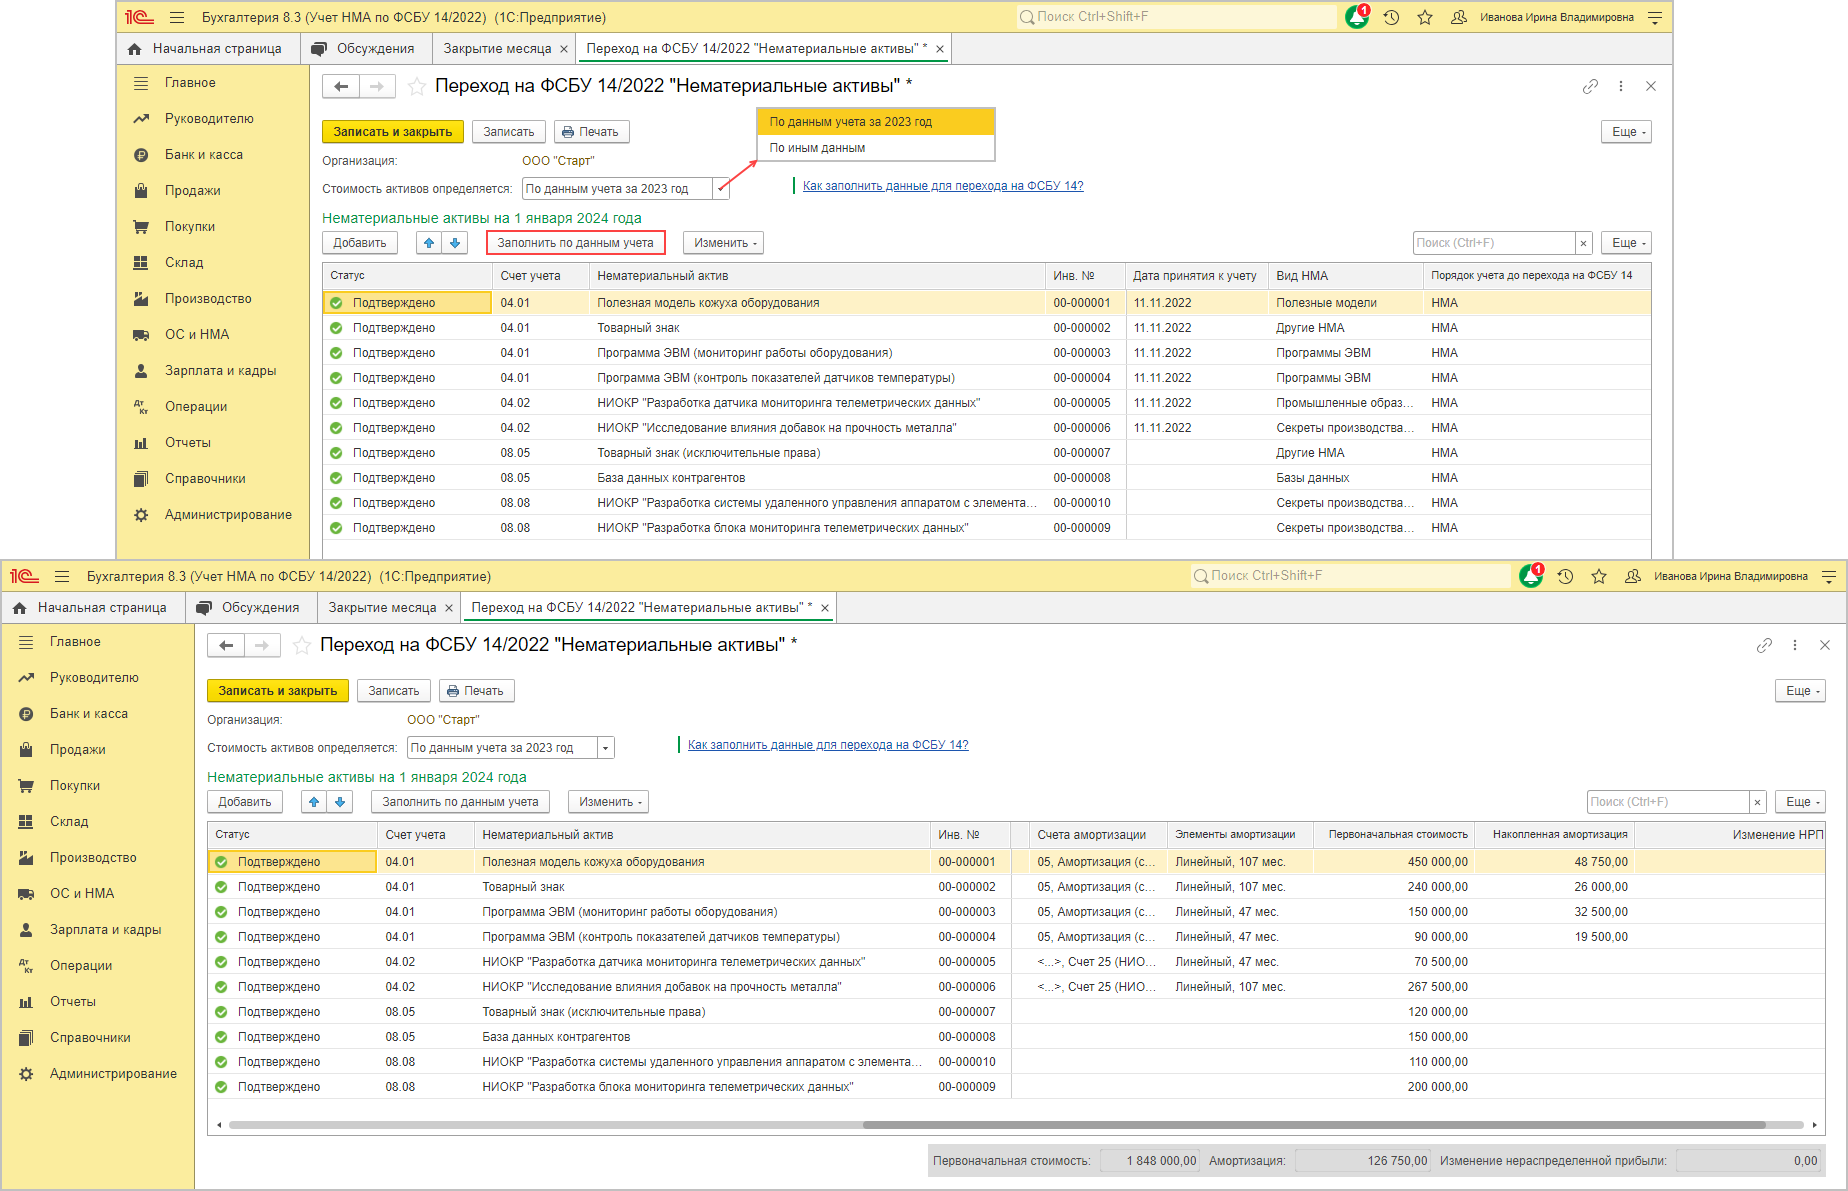Choose 'По данным учета за 2023 год' highlighted option

click(x=850, y=122)
